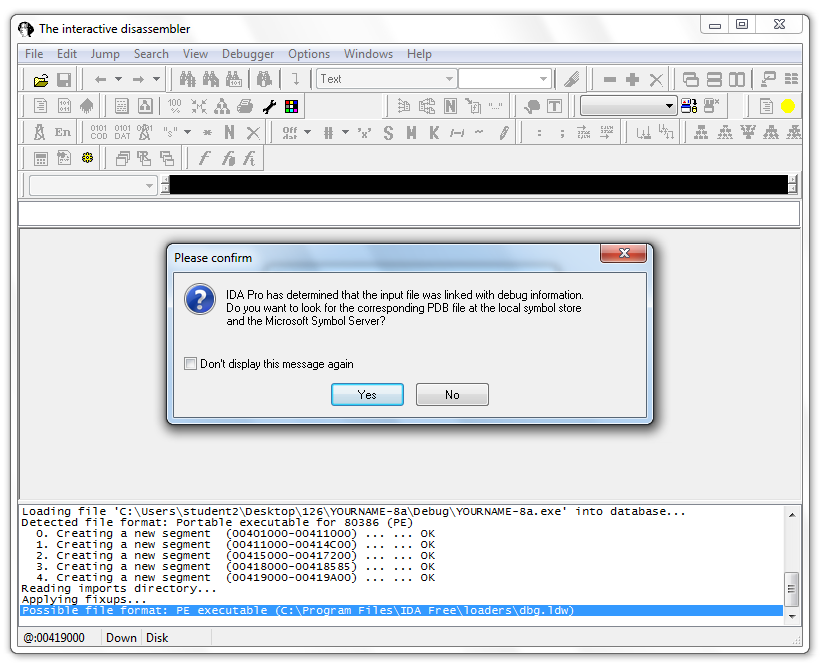Click the jump forward right arrow

click(x=138, y=79)
